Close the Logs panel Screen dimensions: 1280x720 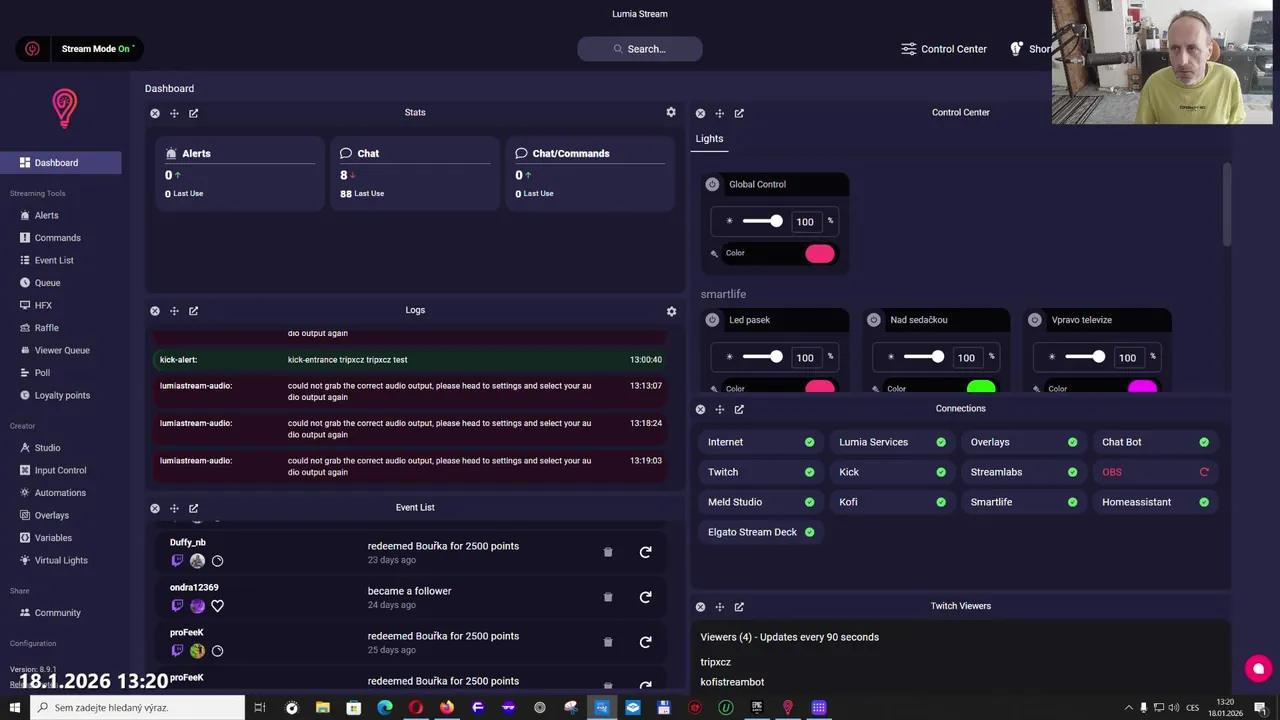(x=155, y=311)
